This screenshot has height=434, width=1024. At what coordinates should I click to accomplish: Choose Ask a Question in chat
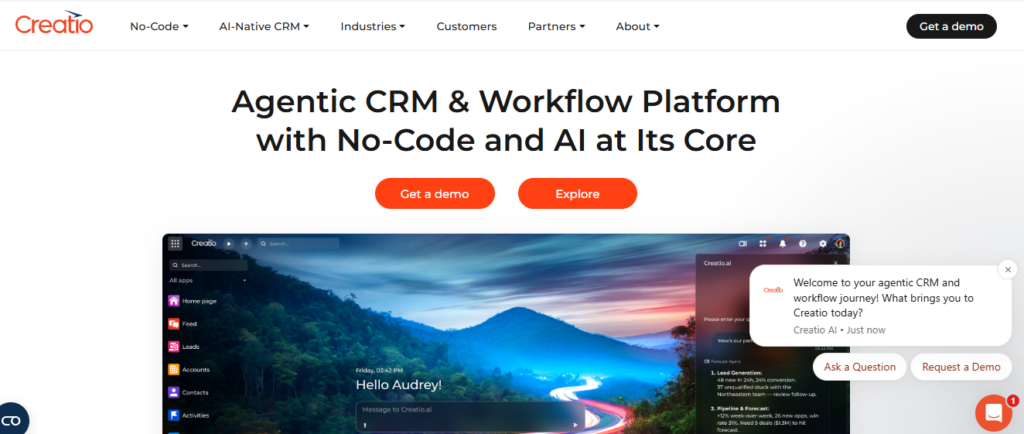[x=859, y=367]
